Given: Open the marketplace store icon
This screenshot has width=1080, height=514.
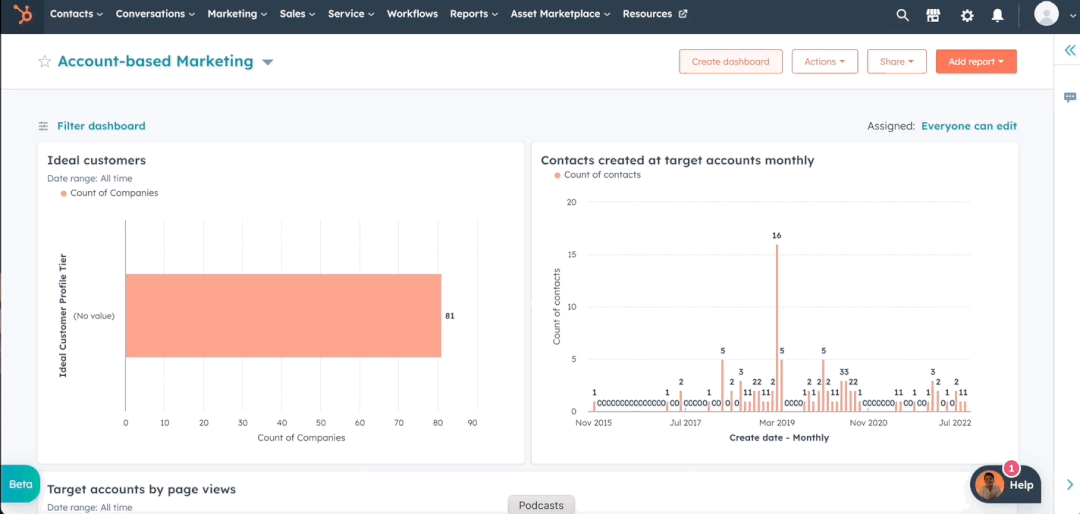Looking at the screenshot, I should pyautogui.click(x=933, y=15).
